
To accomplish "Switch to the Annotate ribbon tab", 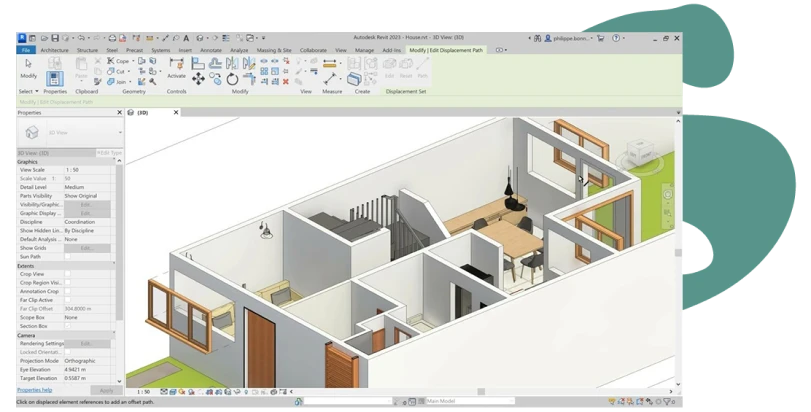I will [x=211, y=50].
